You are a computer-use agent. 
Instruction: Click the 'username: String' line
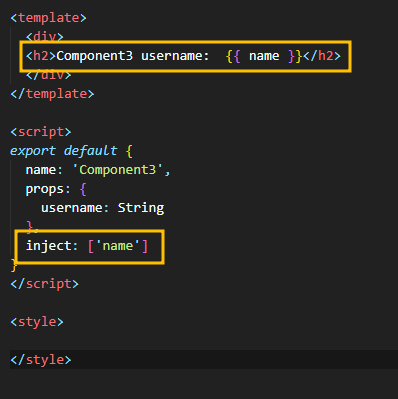pyautogui.click(x=102, y=208)
